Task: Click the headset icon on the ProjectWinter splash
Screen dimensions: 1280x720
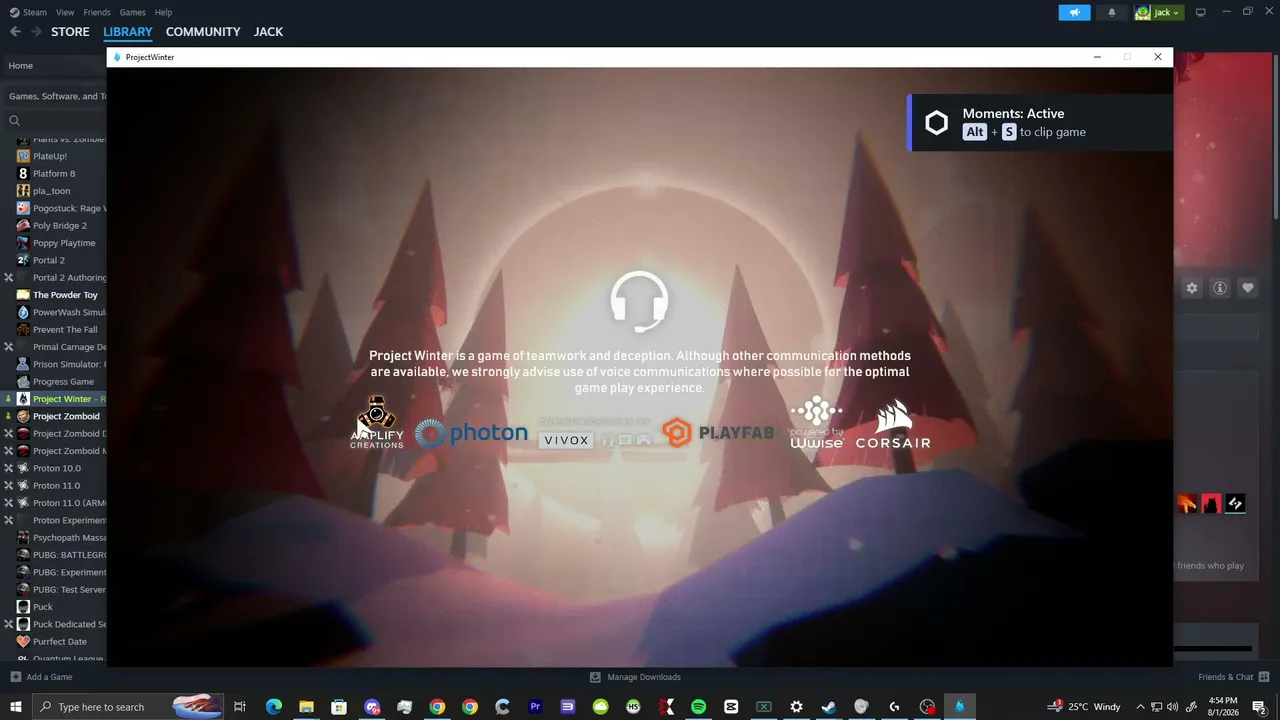Action: click(x=640, y=302)
